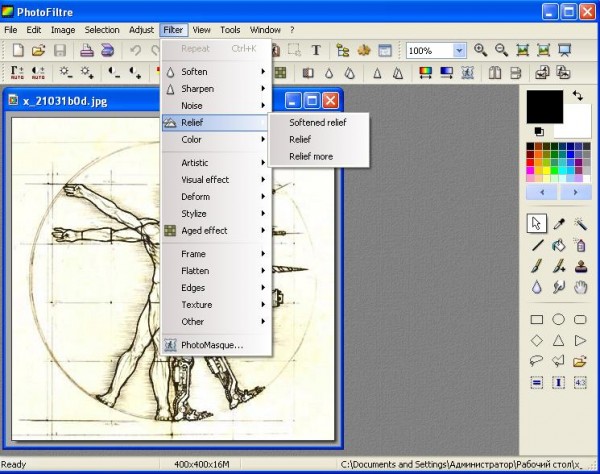The image size is (600, 474).
Task: Expand the Sharpen submenu
Action: coord(216,89)
